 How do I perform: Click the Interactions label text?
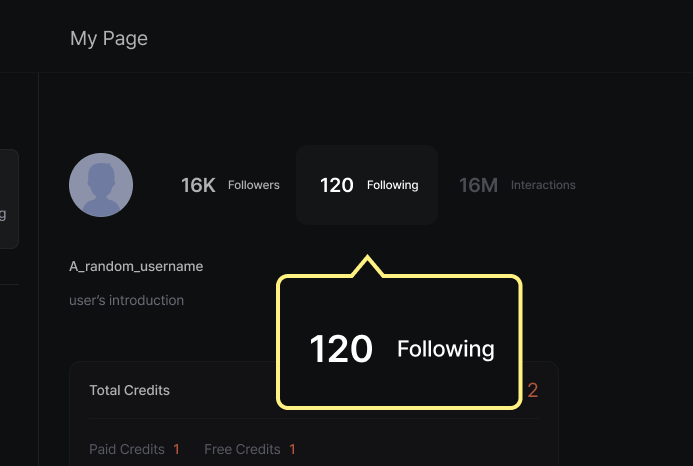pos(543,185)
